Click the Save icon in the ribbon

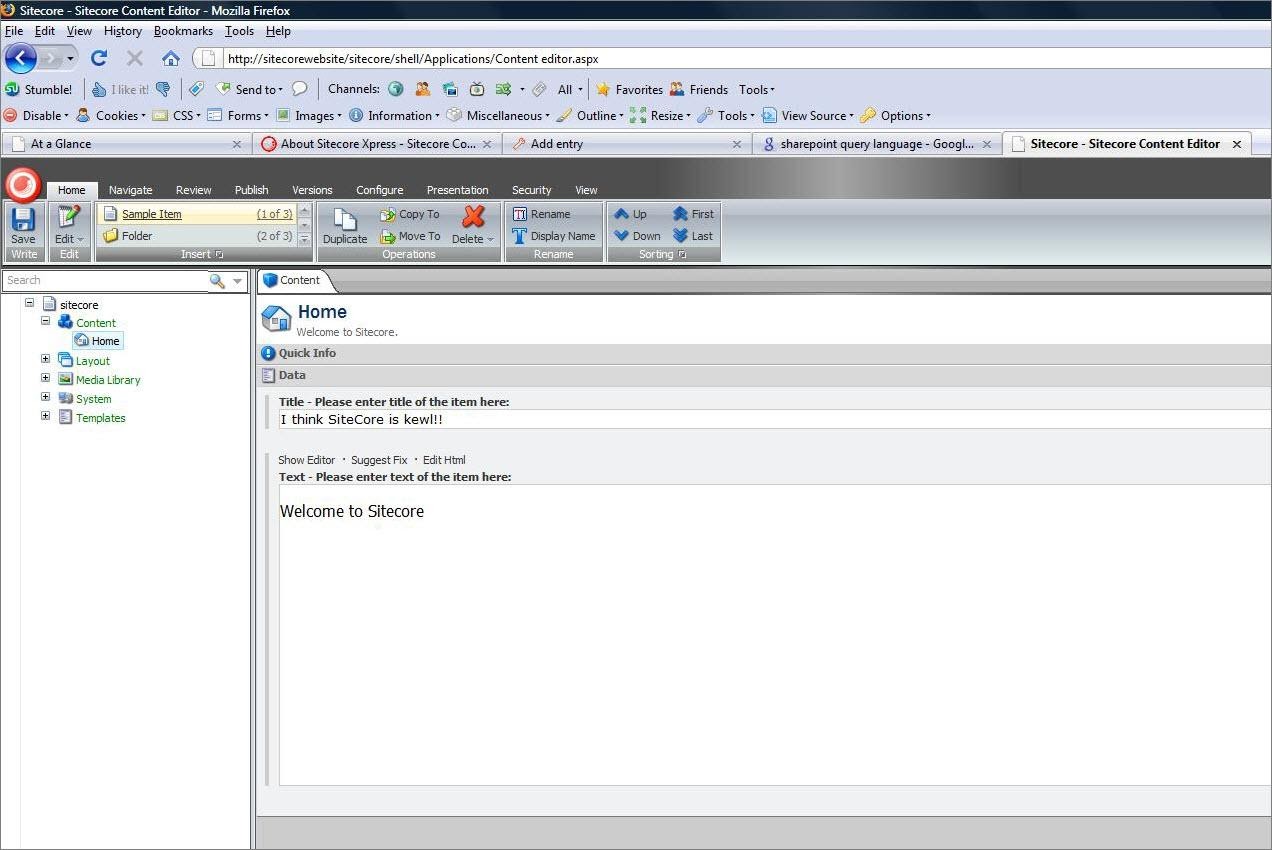(23, 220)
